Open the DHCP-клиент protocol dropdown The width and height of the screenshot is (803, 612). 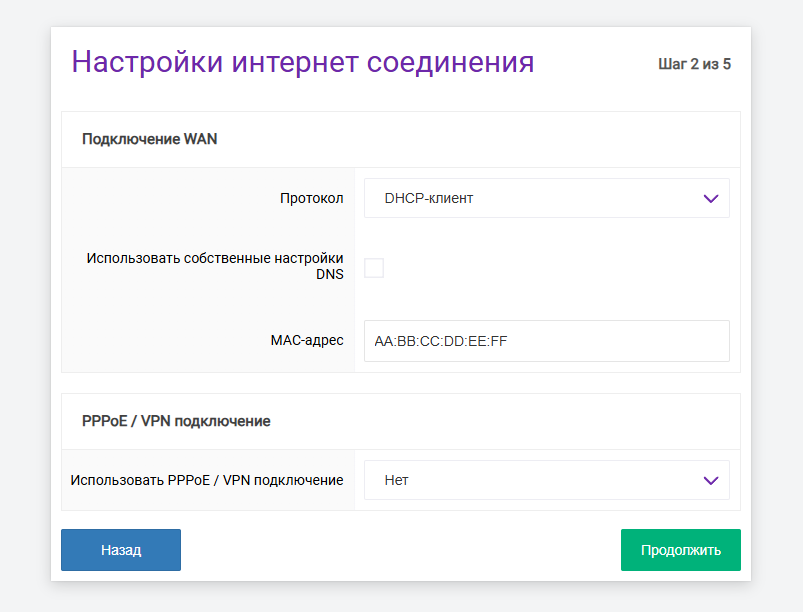[x=546, y=198]
